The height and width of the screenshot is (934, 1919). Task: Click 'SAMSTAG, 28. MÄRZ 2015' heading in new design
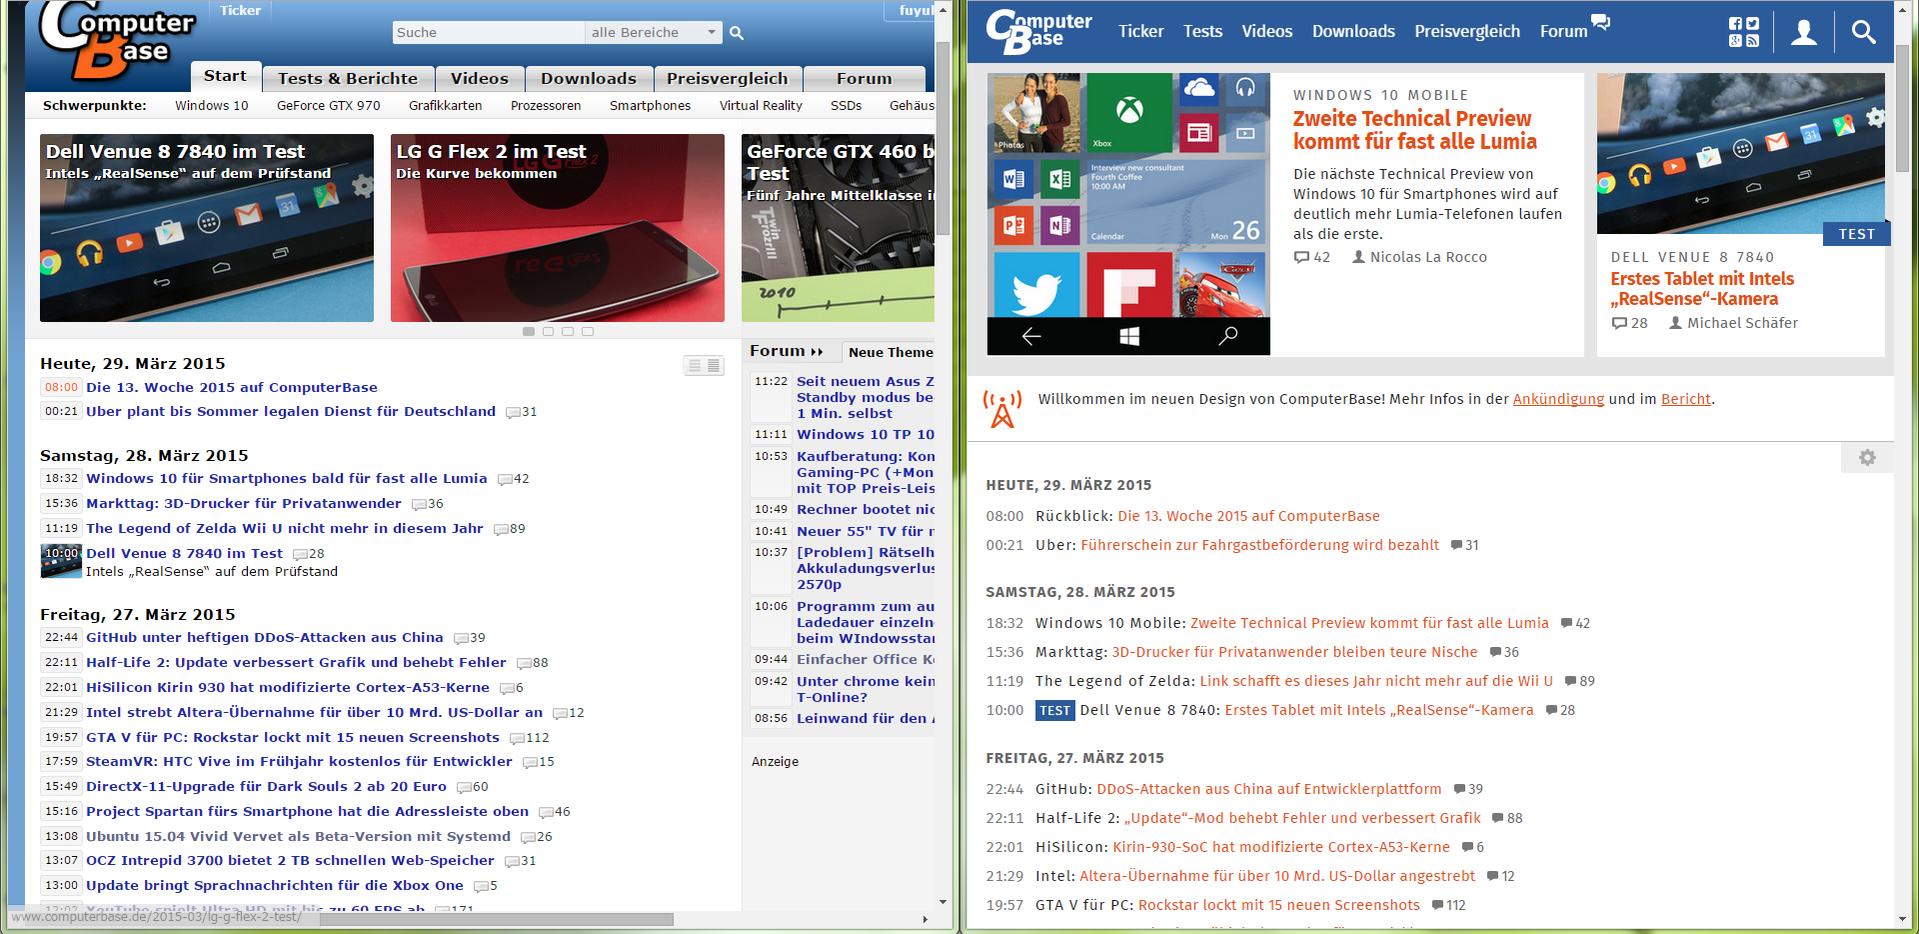tap(1080, 592)
